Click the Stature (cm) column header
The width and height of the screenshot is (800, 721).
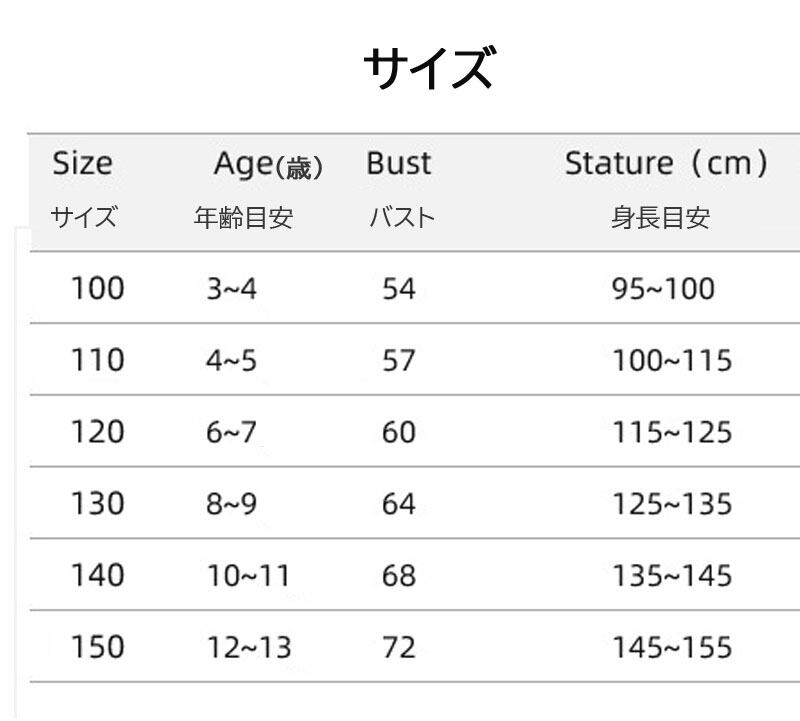click(666, 163)
